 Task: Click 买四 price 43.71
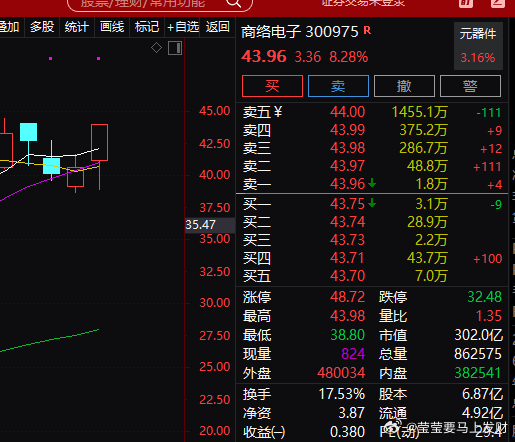(x=348, y=258)
